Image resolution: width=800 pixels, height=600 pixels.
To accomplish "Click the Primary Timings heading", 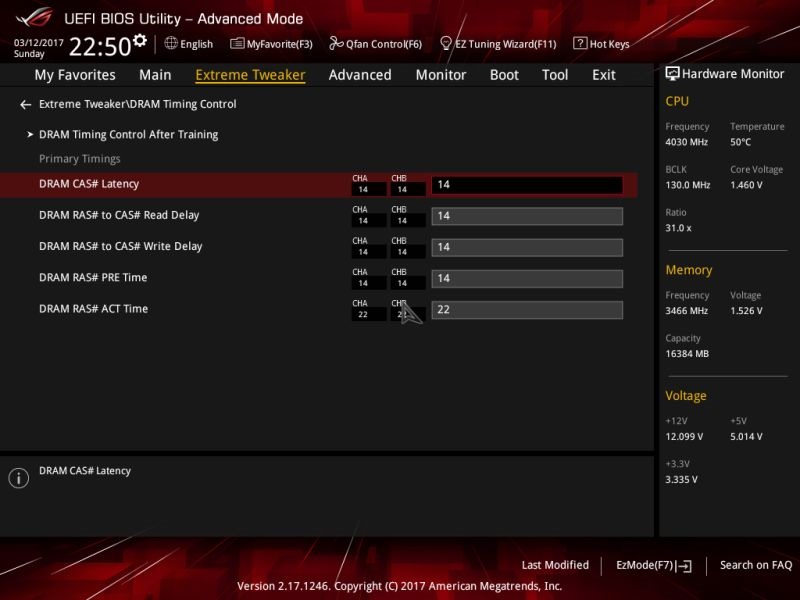I will [80, 159].
